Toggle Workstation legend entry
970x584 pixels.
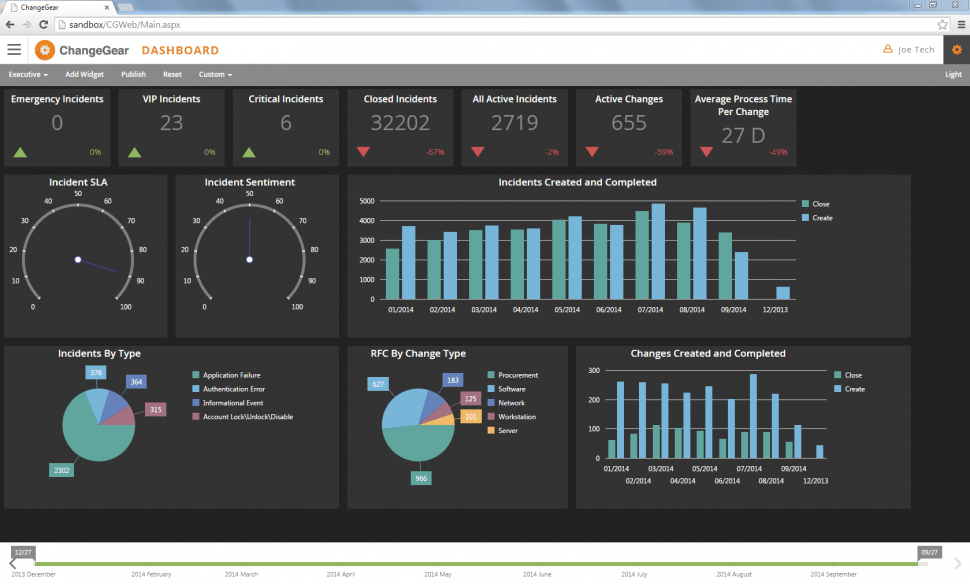pos(512,417)
